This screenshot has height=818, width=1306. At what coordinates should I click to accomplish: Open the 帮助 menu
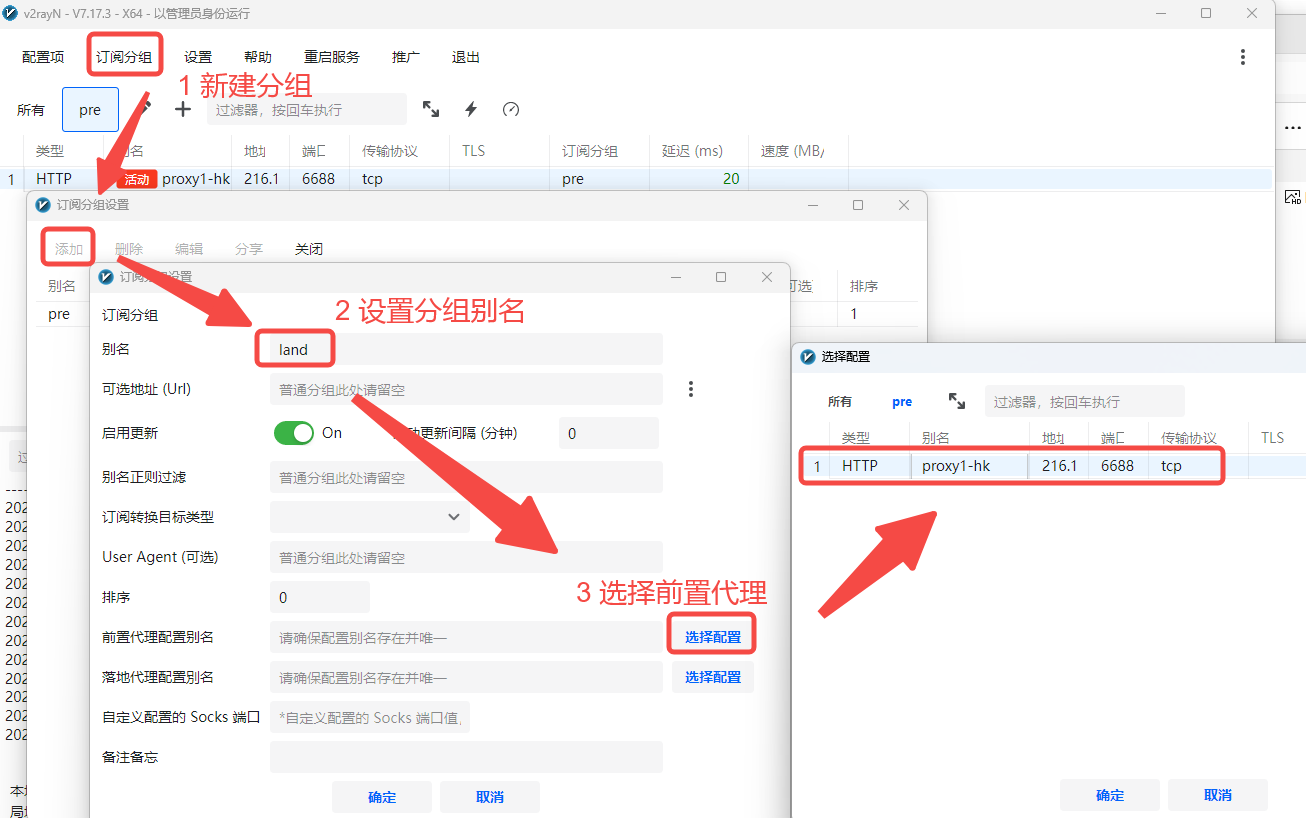point(258,57)
